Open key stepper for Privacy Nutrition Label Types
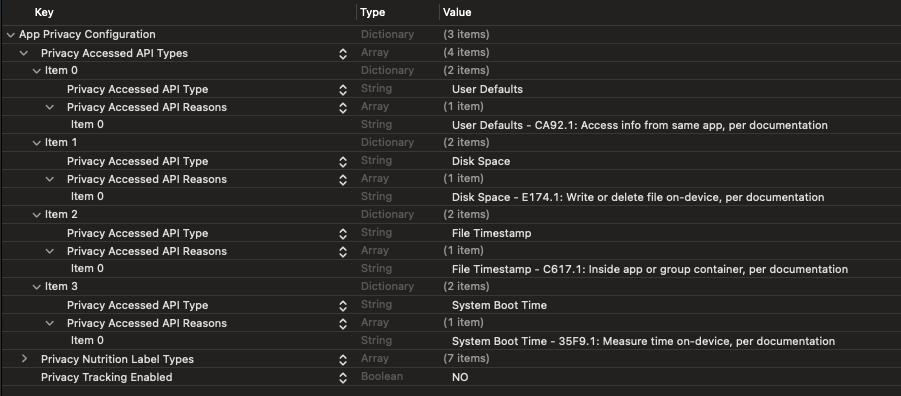The width and height of the screenshot is (901, 396). pos(343,360)
